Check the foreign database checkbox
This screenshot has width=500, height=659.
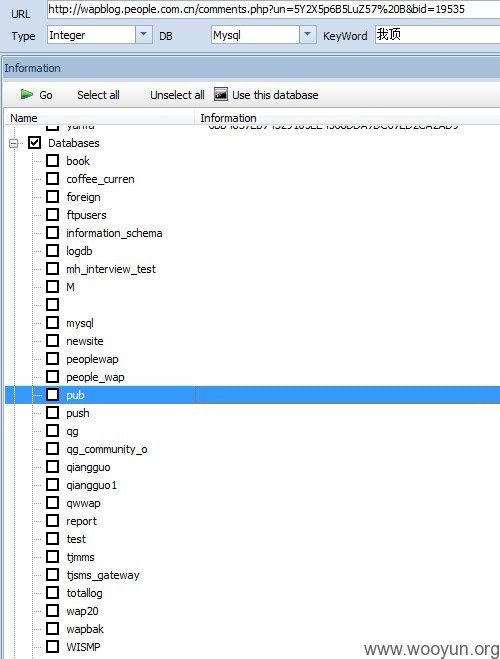[53, 197]
